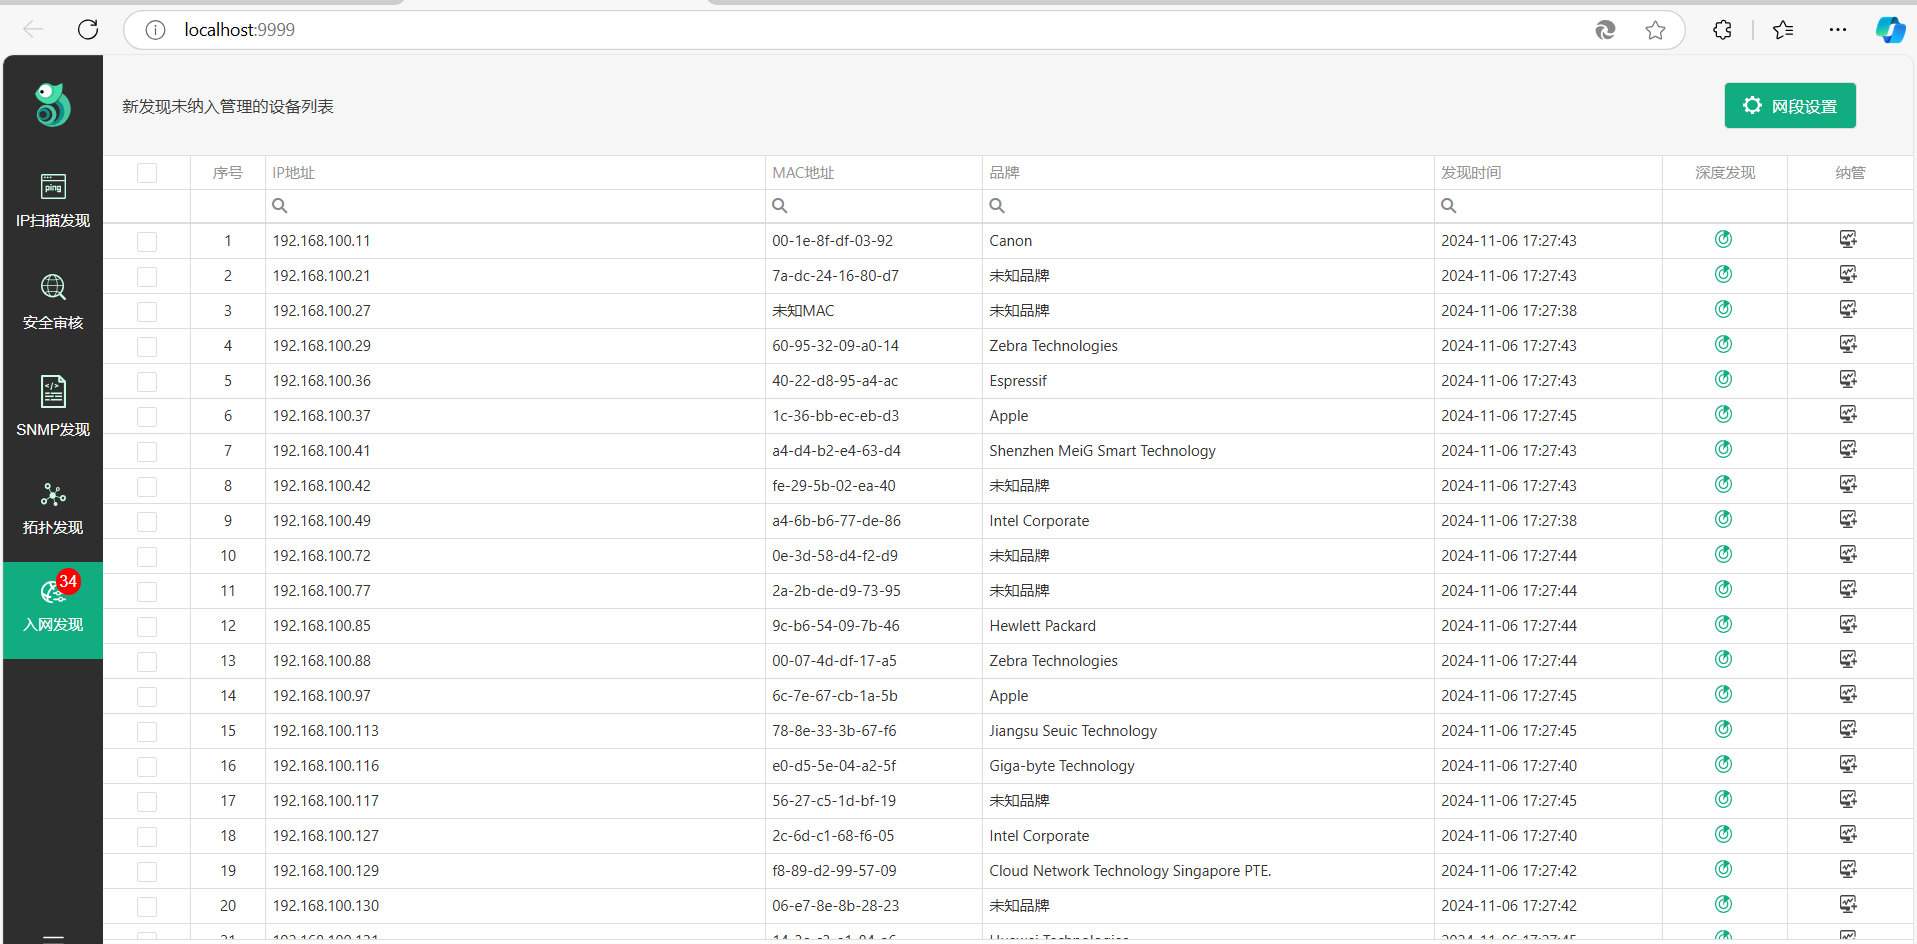Viewport: 1917px width, 944px height.
Task: Go to the SNMP发现 page
Action: [53, 406]
